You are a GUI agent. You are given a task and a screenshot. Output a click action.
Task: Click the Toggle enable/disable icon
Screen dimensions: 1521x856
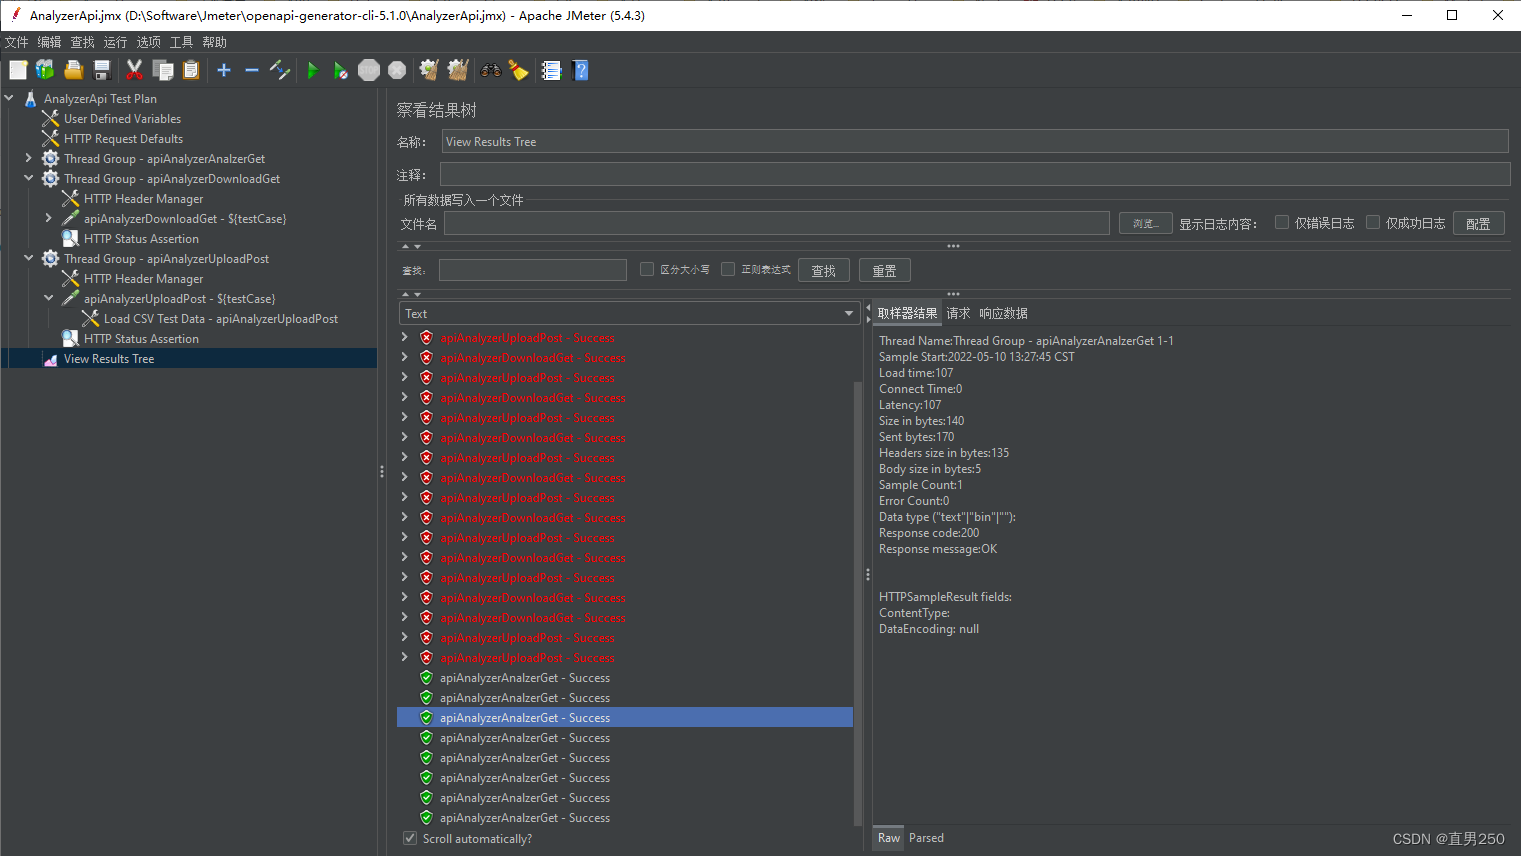pyautogui.click(x=280, y=70)
